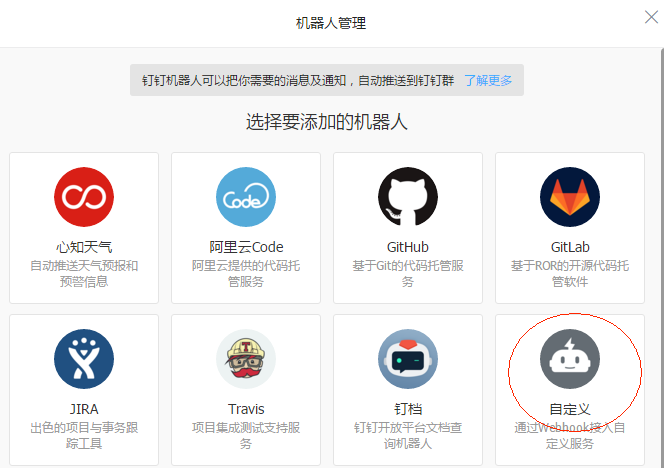Screen dimensions: 664x468
Task: Click the 钉钉机器人 info banner text
Action: [x=298, y=80]
